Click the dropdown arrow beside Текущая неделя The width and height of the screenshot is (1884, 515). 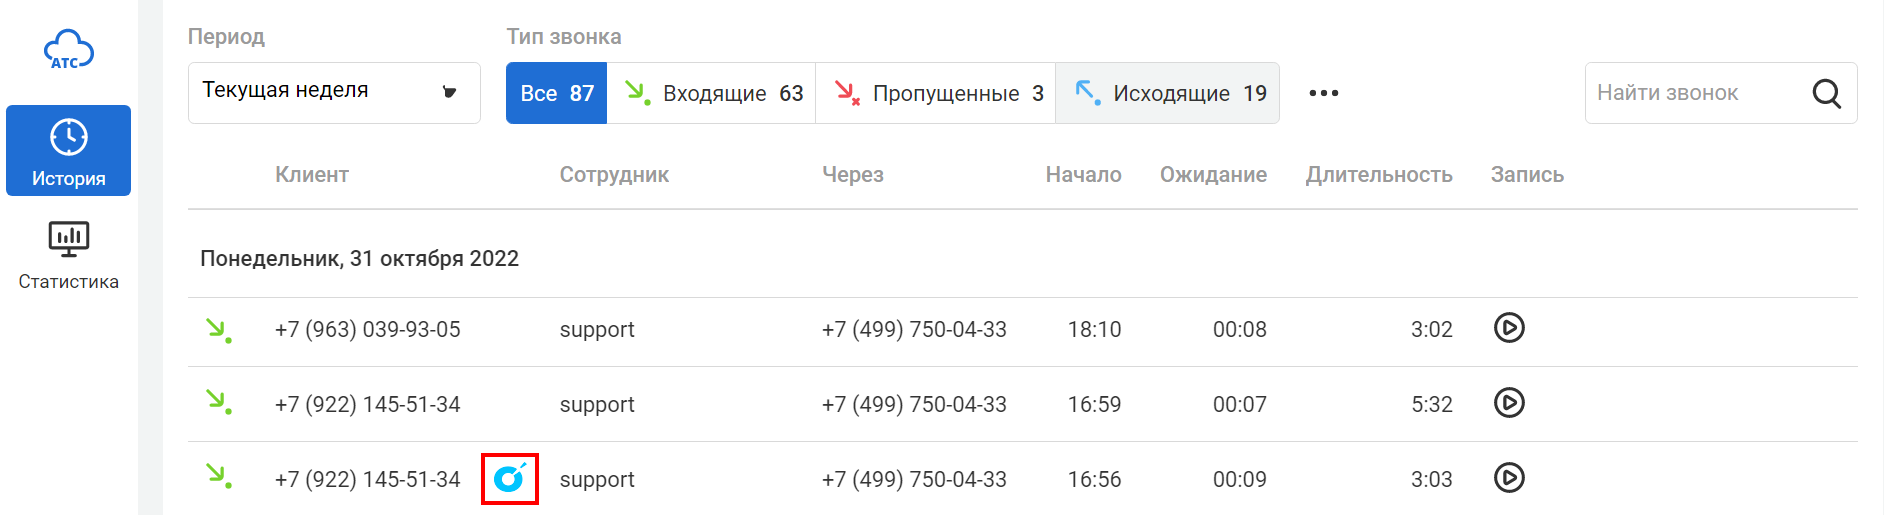pyautogui.click(x=450, y=93)
